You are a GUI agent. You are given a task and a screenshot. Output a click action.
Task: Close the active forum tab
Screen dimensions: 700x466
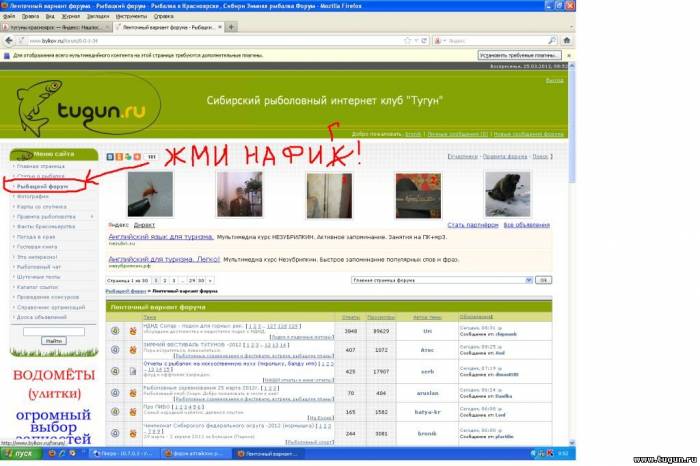[x=220, y=27]
